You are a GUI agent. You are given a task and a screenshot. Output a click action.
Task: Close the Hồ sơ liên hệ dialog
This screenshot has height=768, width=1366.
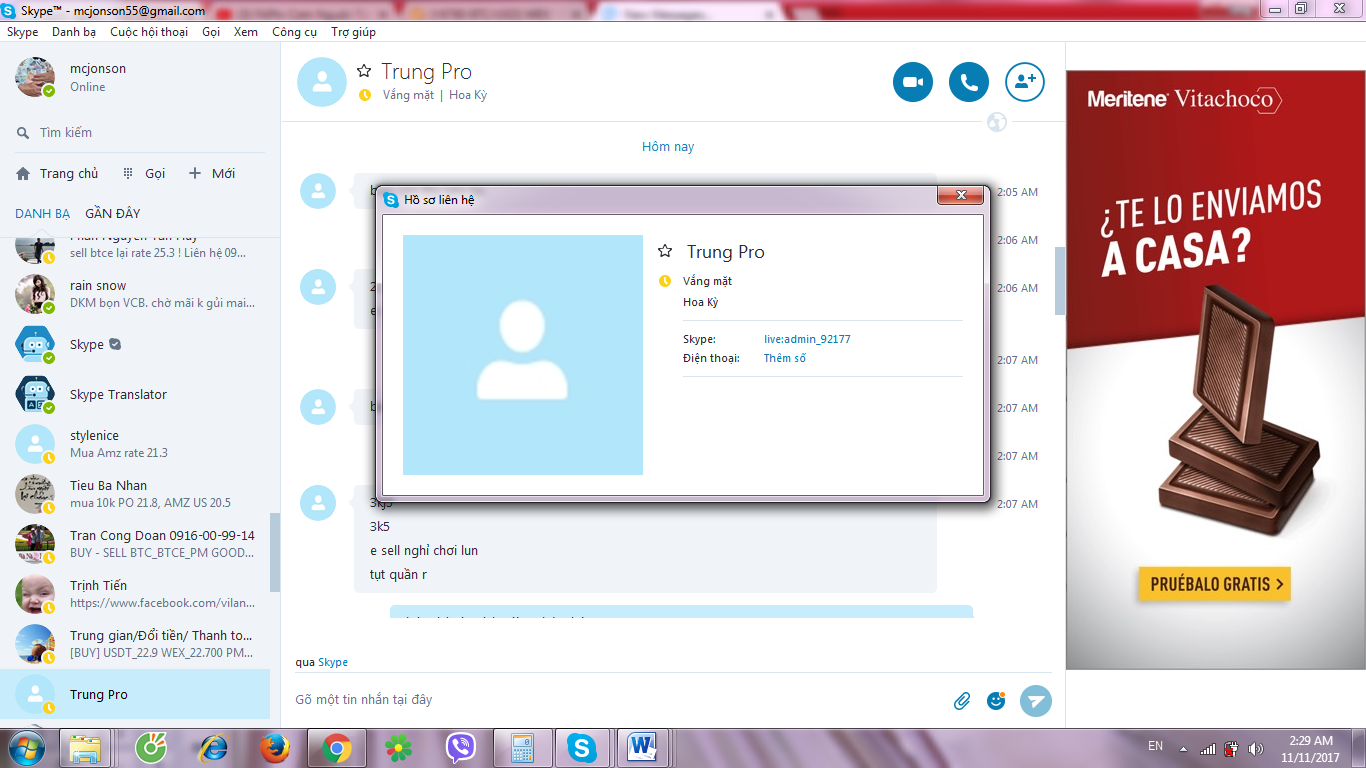[x=961, y=195]
